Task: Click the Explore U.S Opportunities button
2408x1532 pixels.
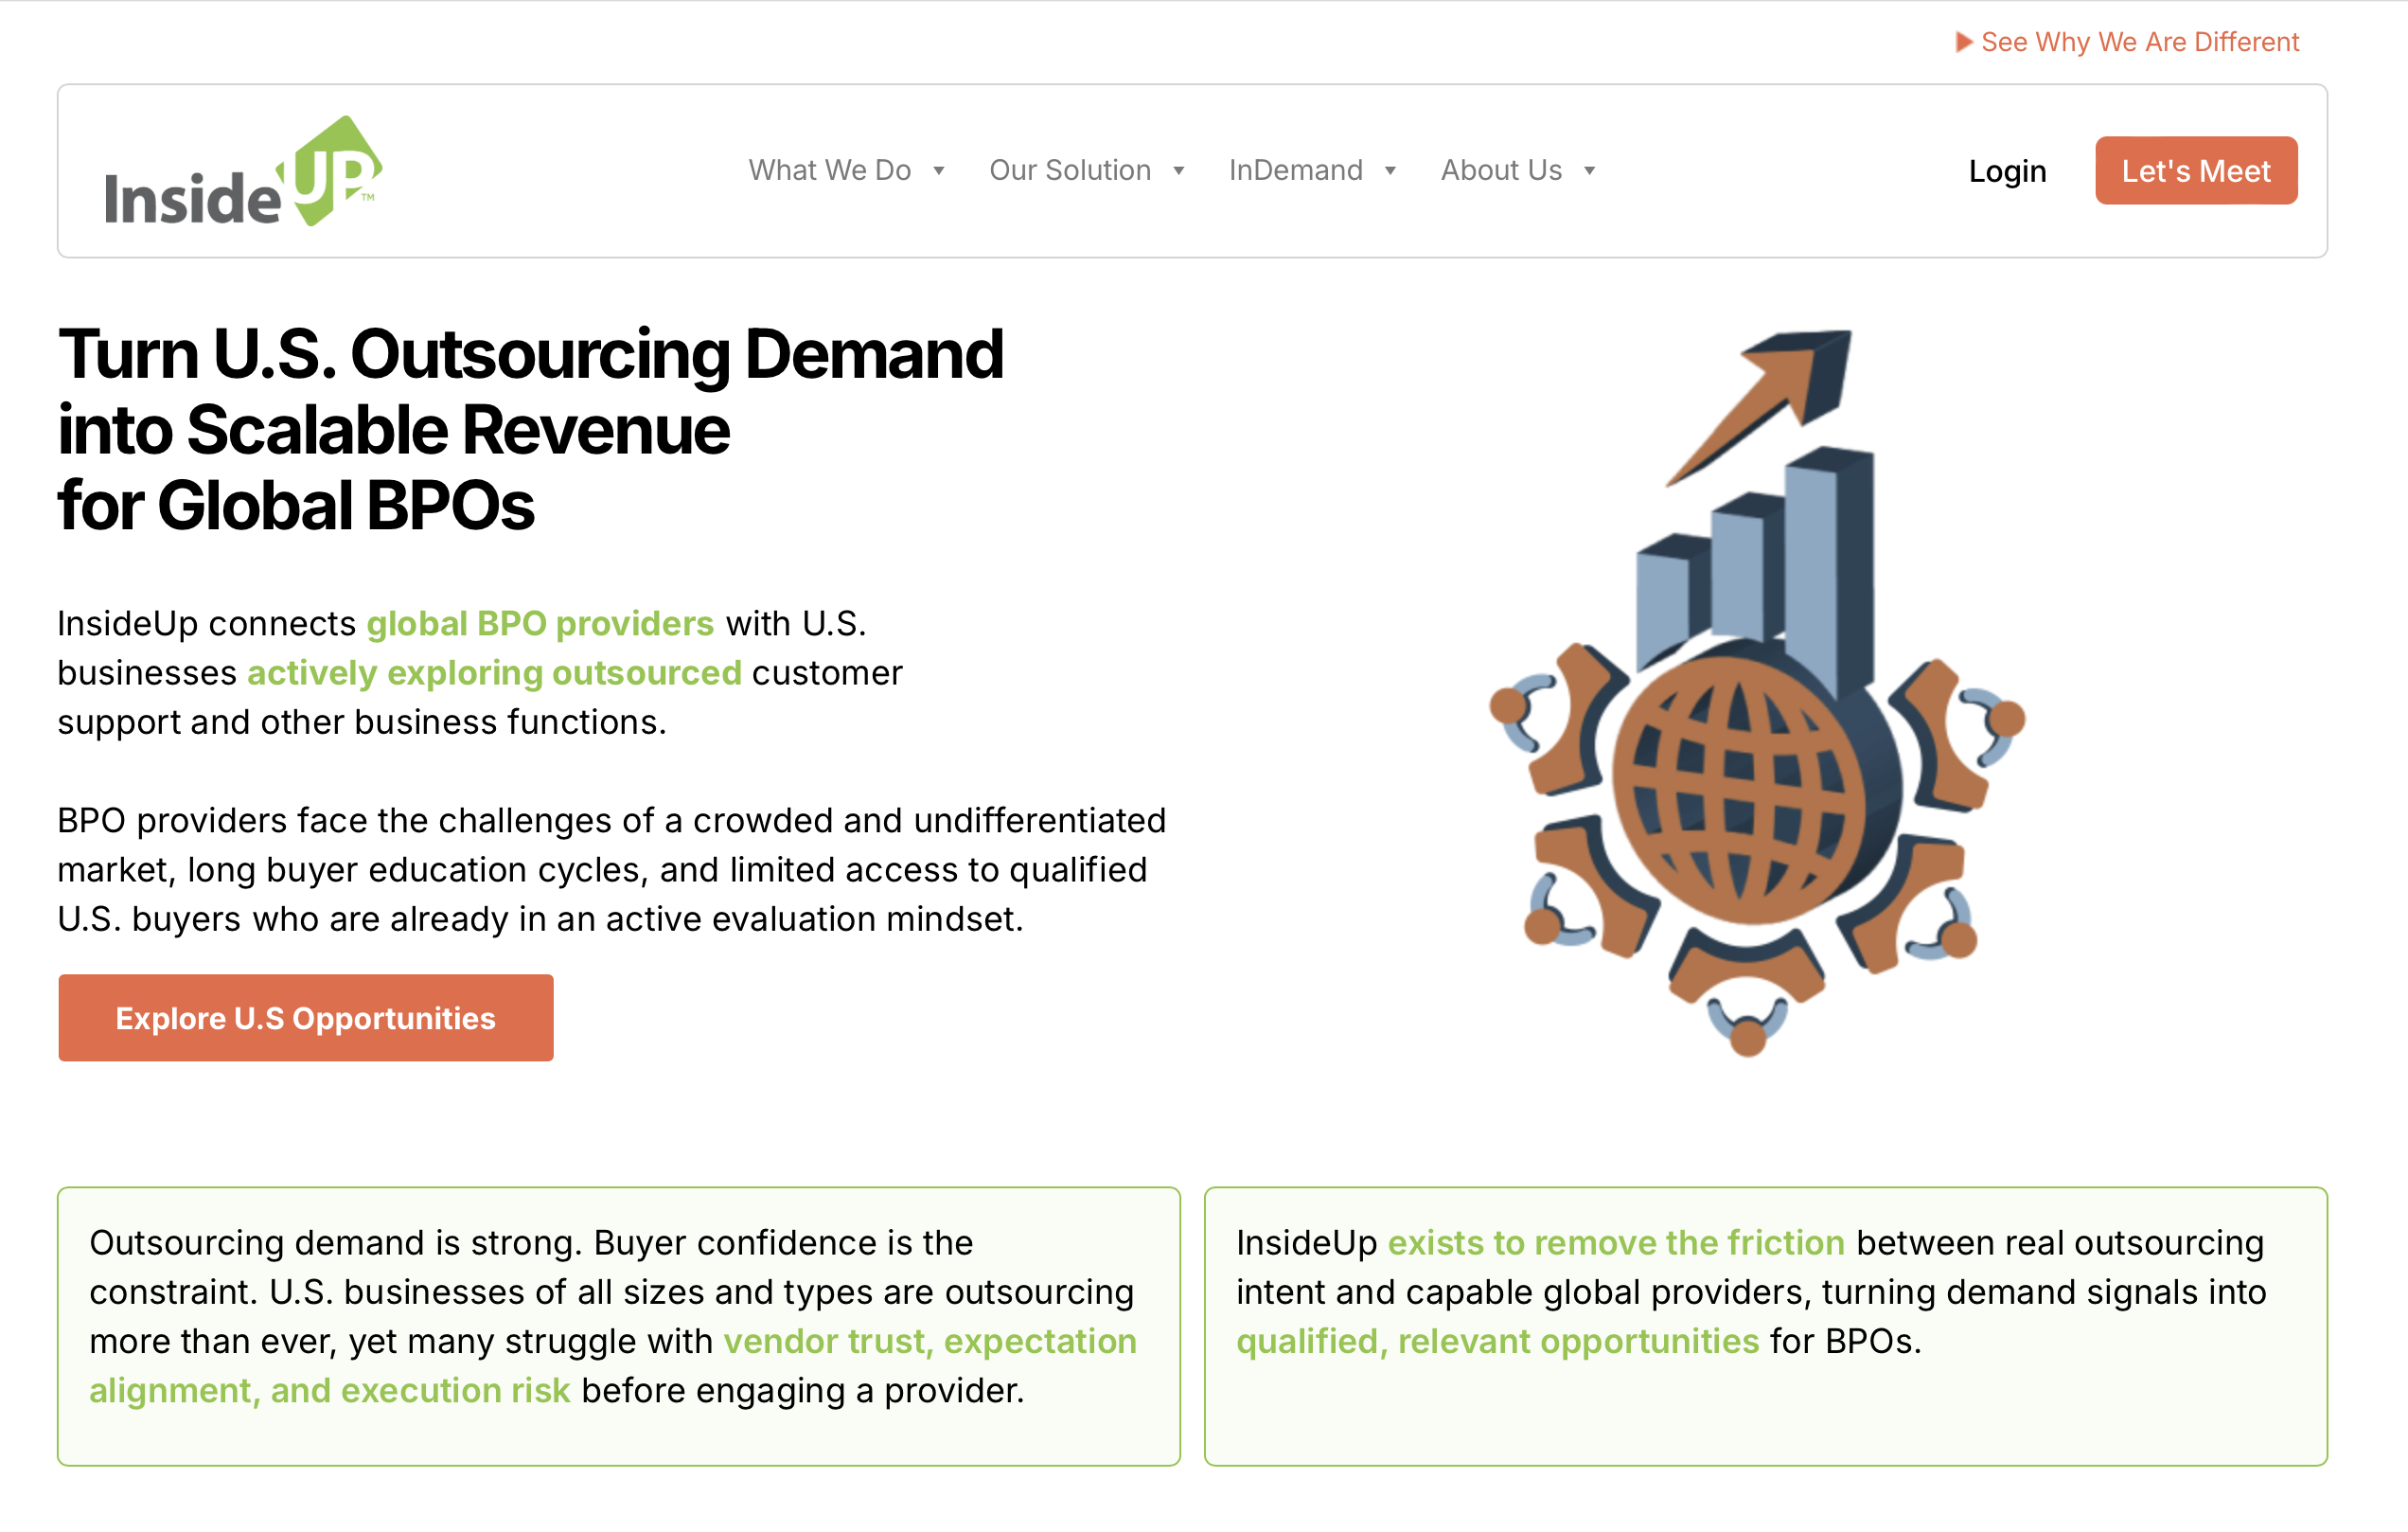Action: 305,1018
